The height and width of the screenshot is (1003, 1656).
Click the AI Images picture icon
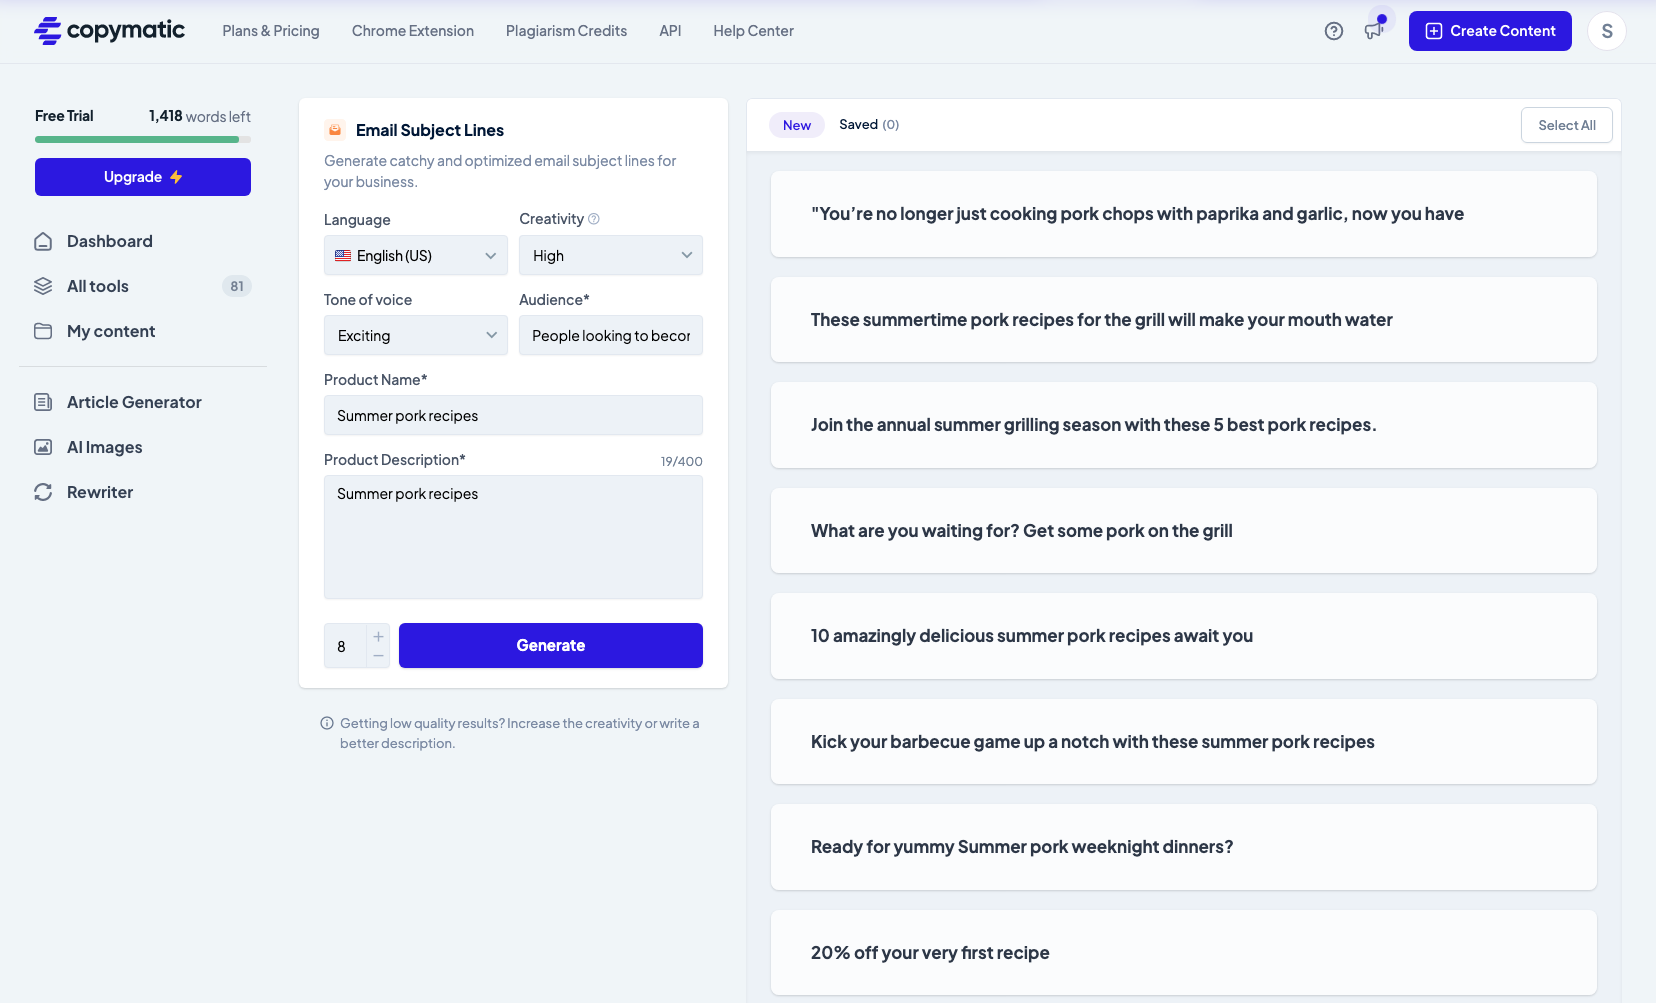(x=43, y=447)
